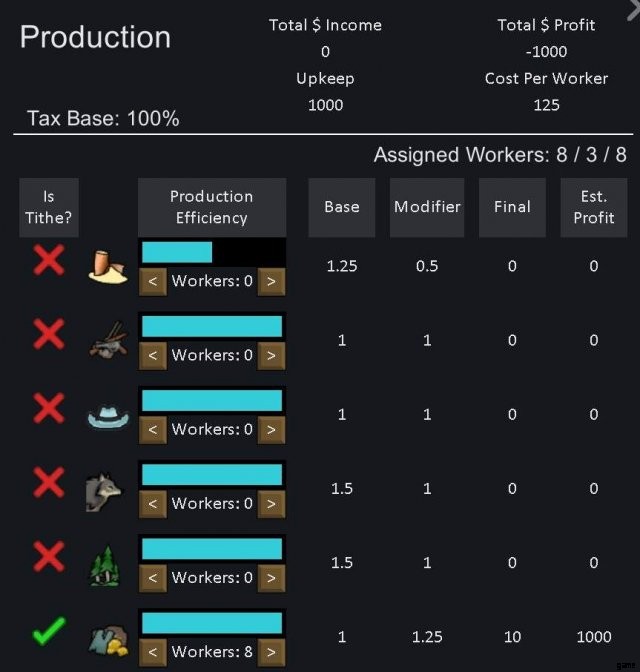The height and width of the screenshot is (672, 640).
Task: Click the Modifier column header
Action: [427, 207]
